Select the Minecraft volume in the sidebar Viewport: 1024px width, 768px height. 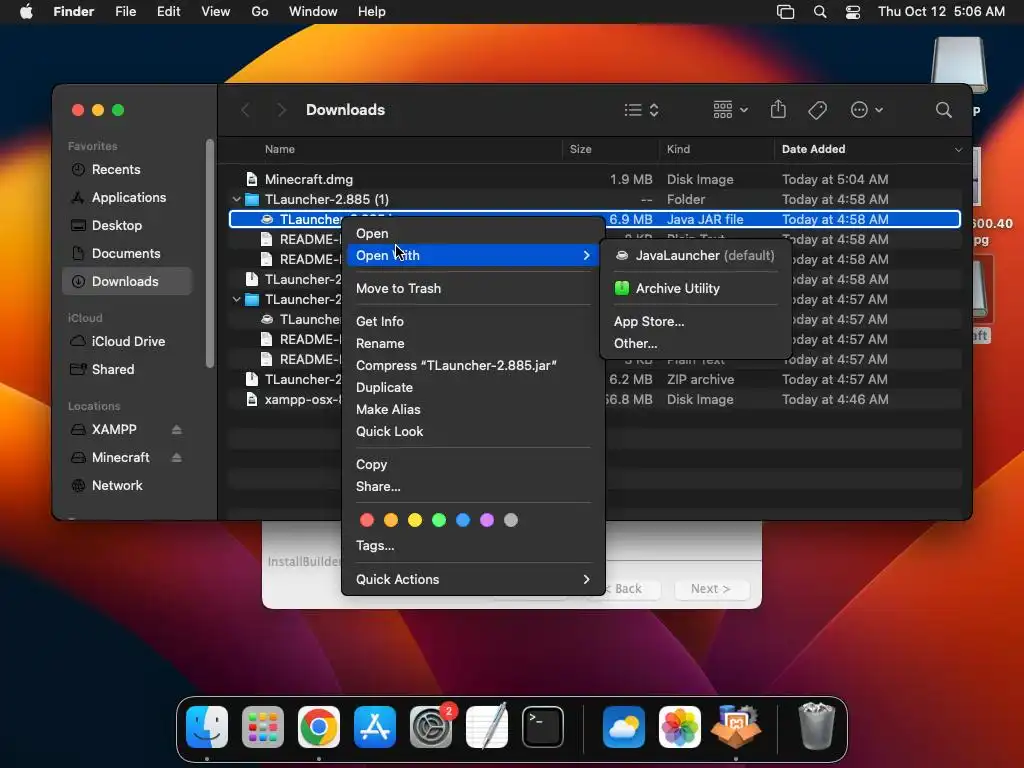pos(121,458)
